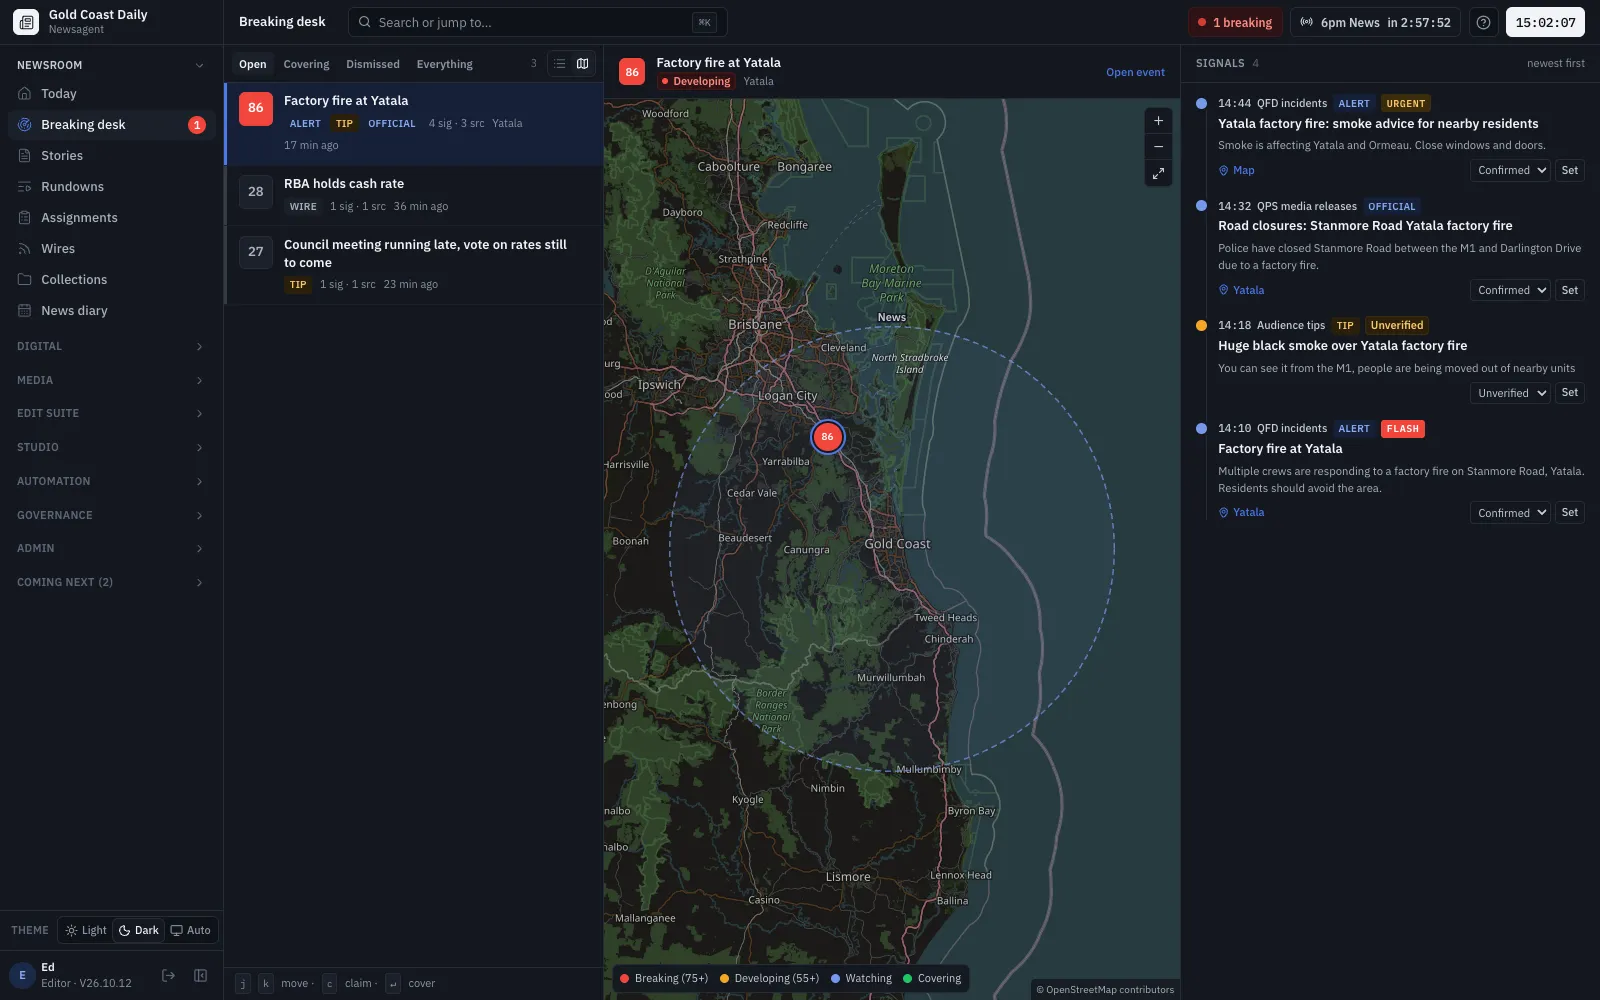Toggle the 1 breaking indicator
1600x1000 pixels.
pyautogui.click(x=1235, y=22)
